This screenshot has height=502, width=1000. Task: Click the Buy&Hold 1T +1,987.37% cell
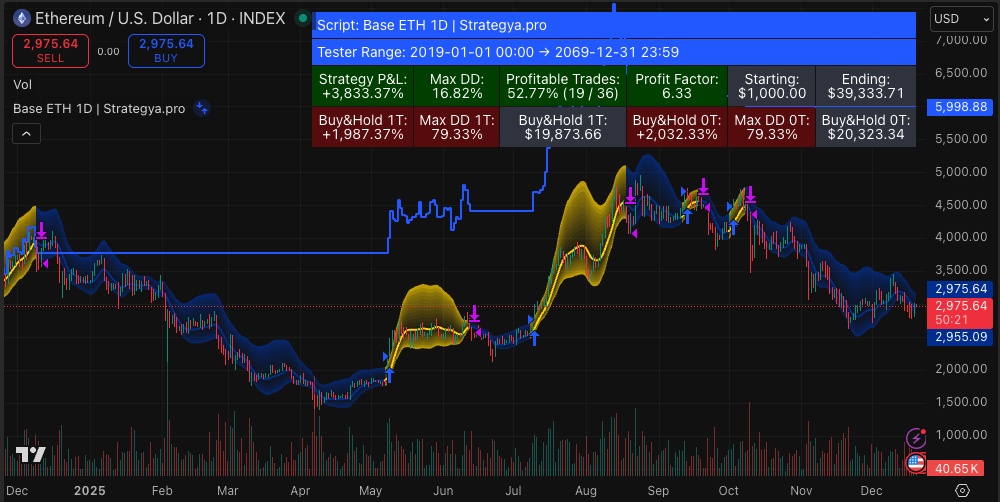[362, 127]
